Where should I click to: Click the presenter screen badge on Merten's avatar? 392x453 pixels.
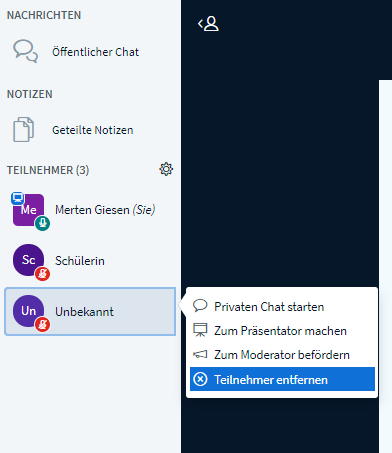[x=18, y=198]
